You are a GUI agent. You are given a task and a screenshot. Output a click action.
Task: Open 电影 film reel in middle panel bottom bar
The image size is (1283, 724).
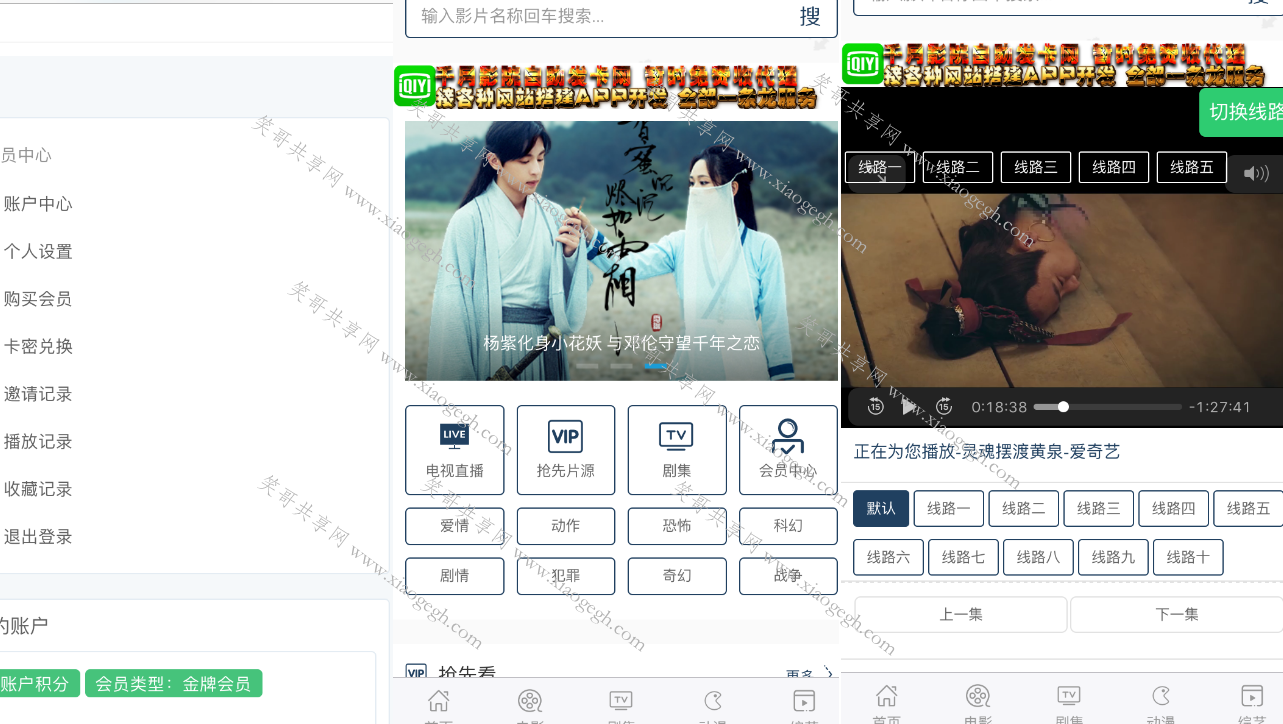[x=530, y=706]
